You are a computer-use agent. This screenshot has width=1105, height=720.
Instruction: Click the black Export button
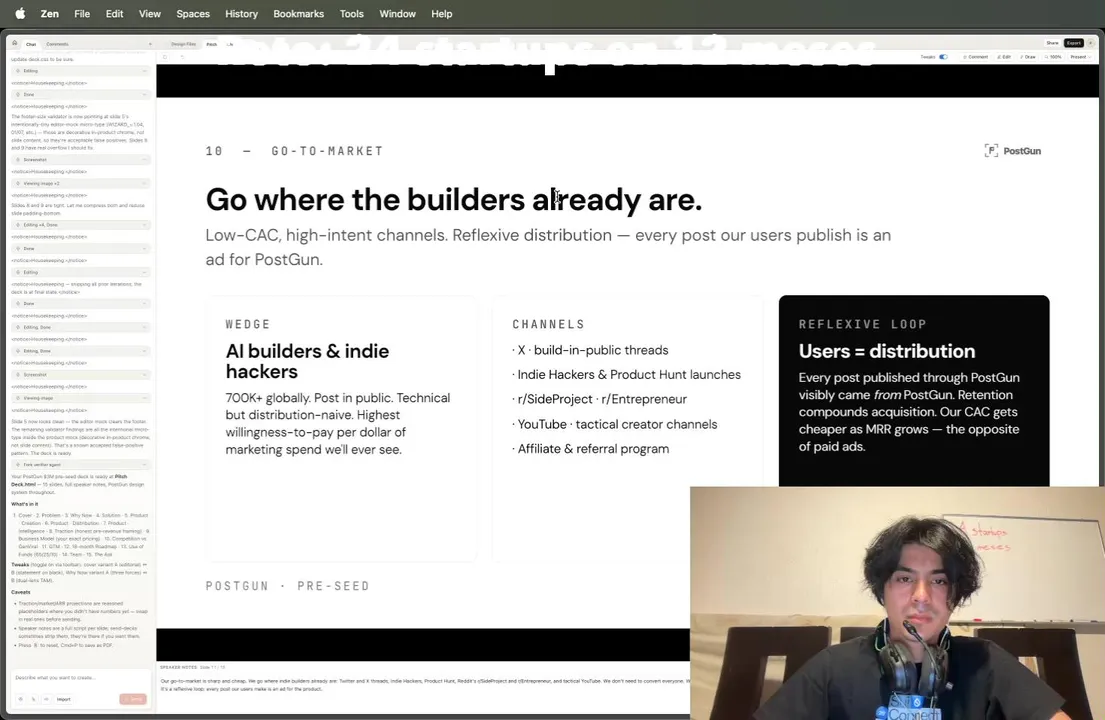point(1073,43)
